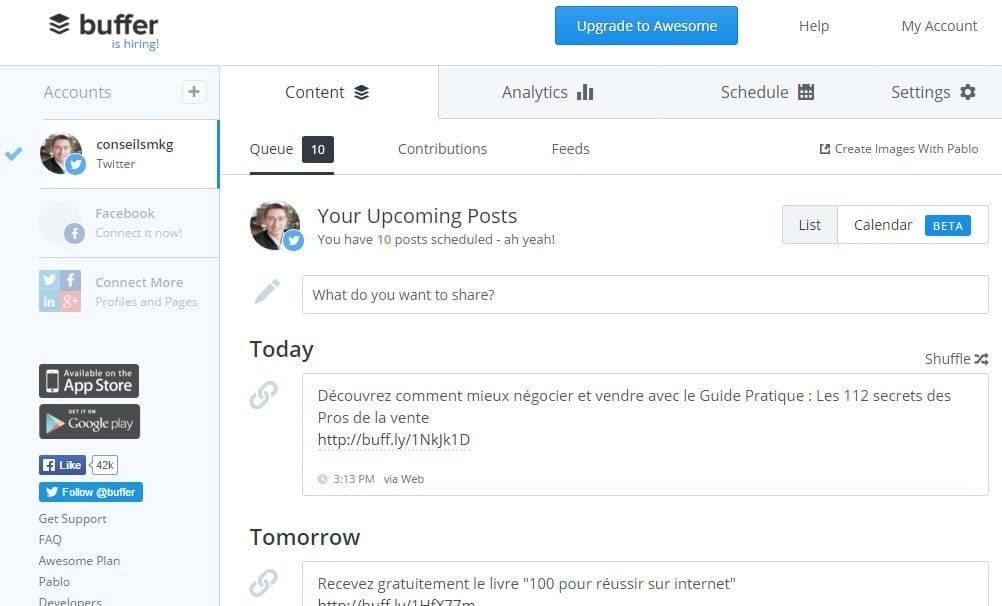This screenshot has height=606, width=1002.
Task: Select the Contributions sub-tab
Action: pos(442,149)
